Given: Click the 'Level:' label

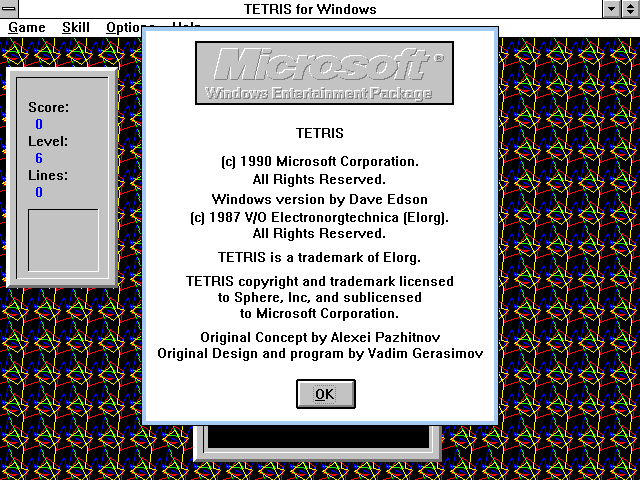Looking at the screenshot, I should (x=48, y=141).
